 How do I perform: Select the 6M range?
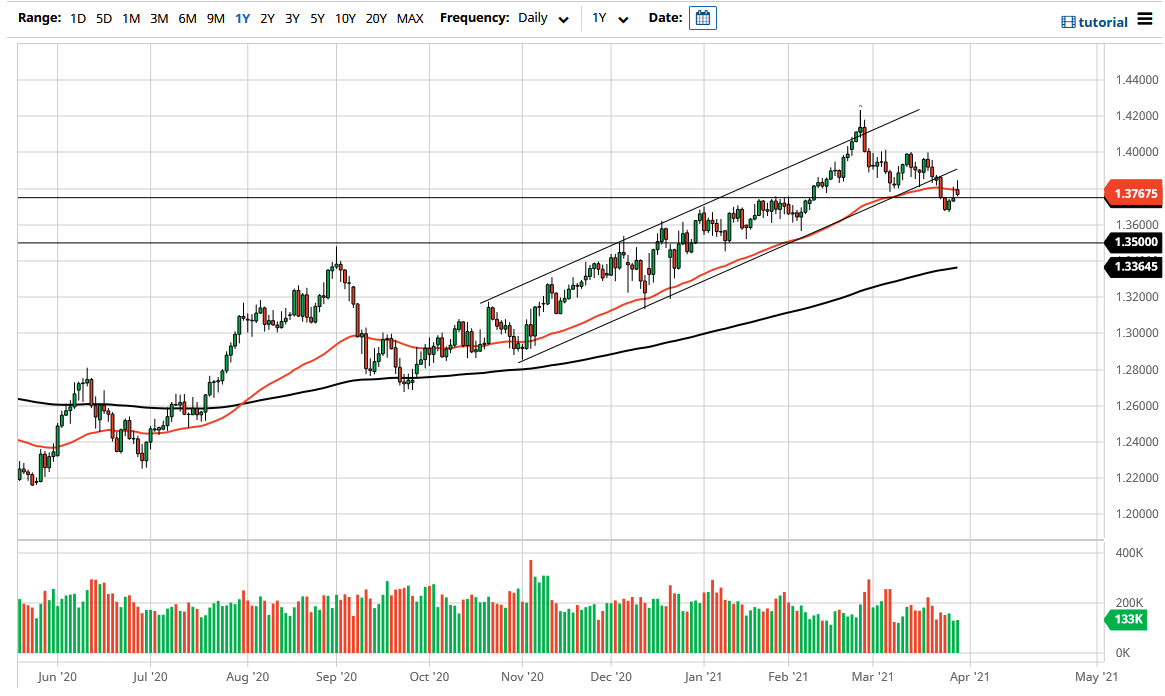pos(186,18)
